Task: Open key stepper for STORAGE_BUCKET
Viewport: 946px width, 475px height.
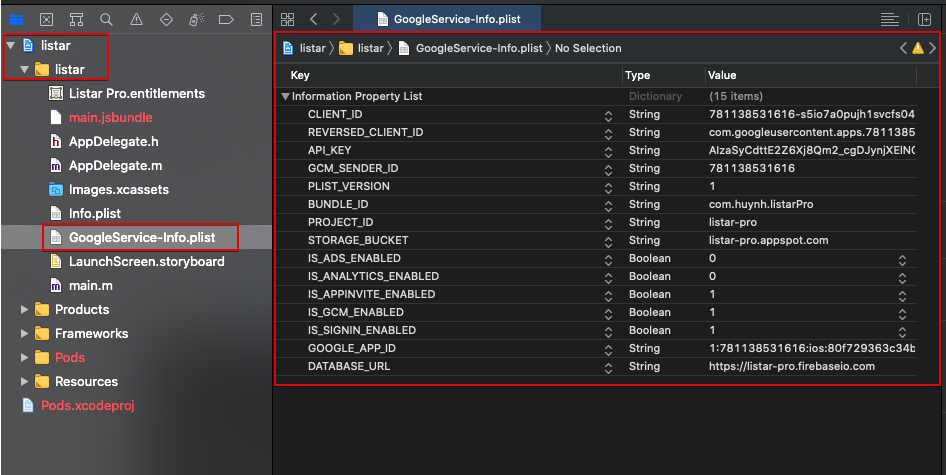Action: 608,241
